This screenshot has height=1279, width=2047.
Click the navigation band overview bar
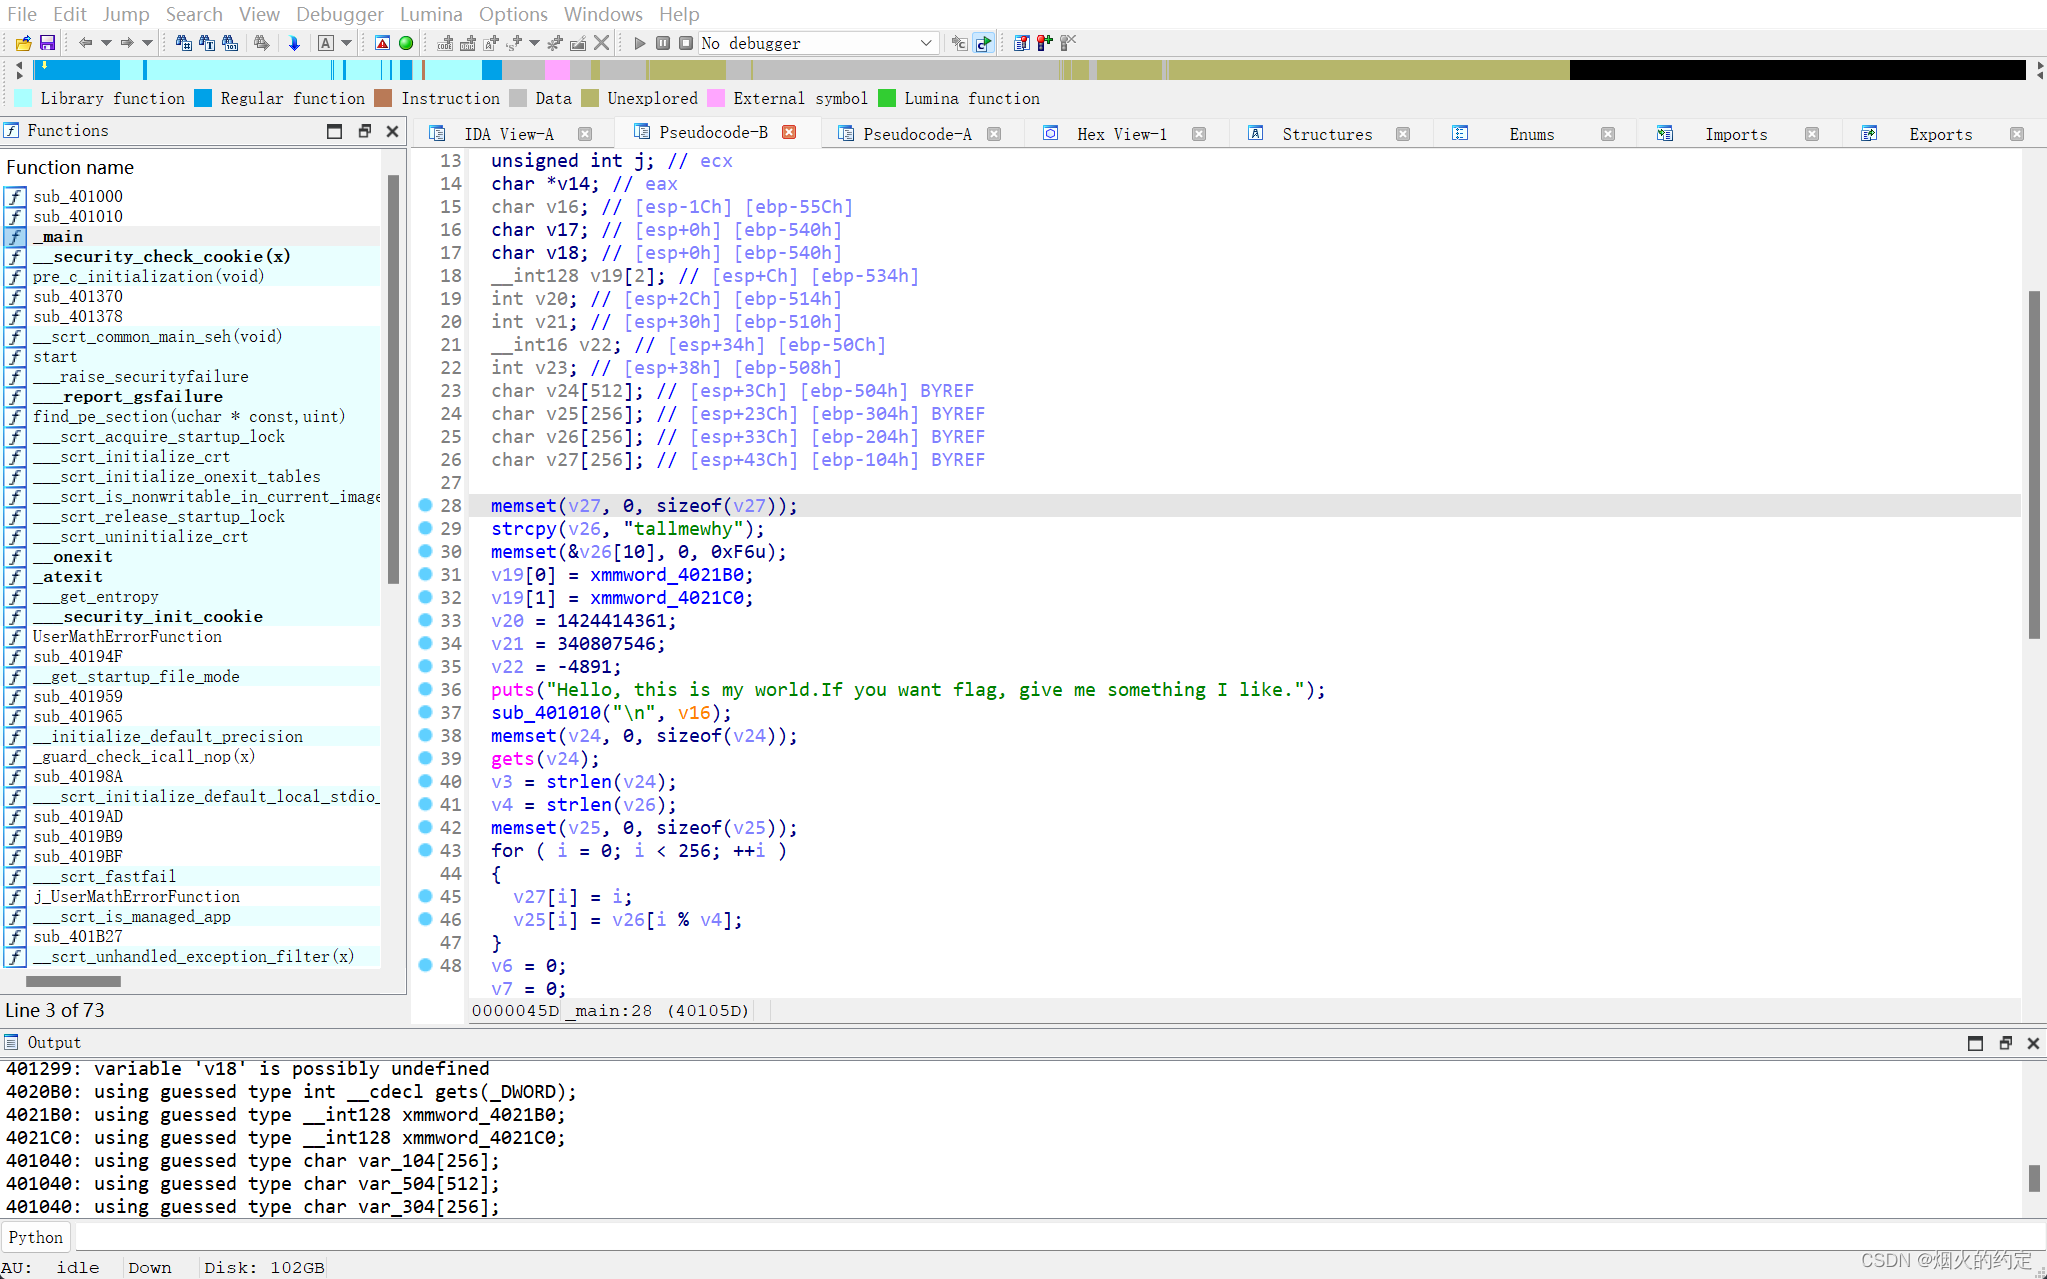(1000, 70)
